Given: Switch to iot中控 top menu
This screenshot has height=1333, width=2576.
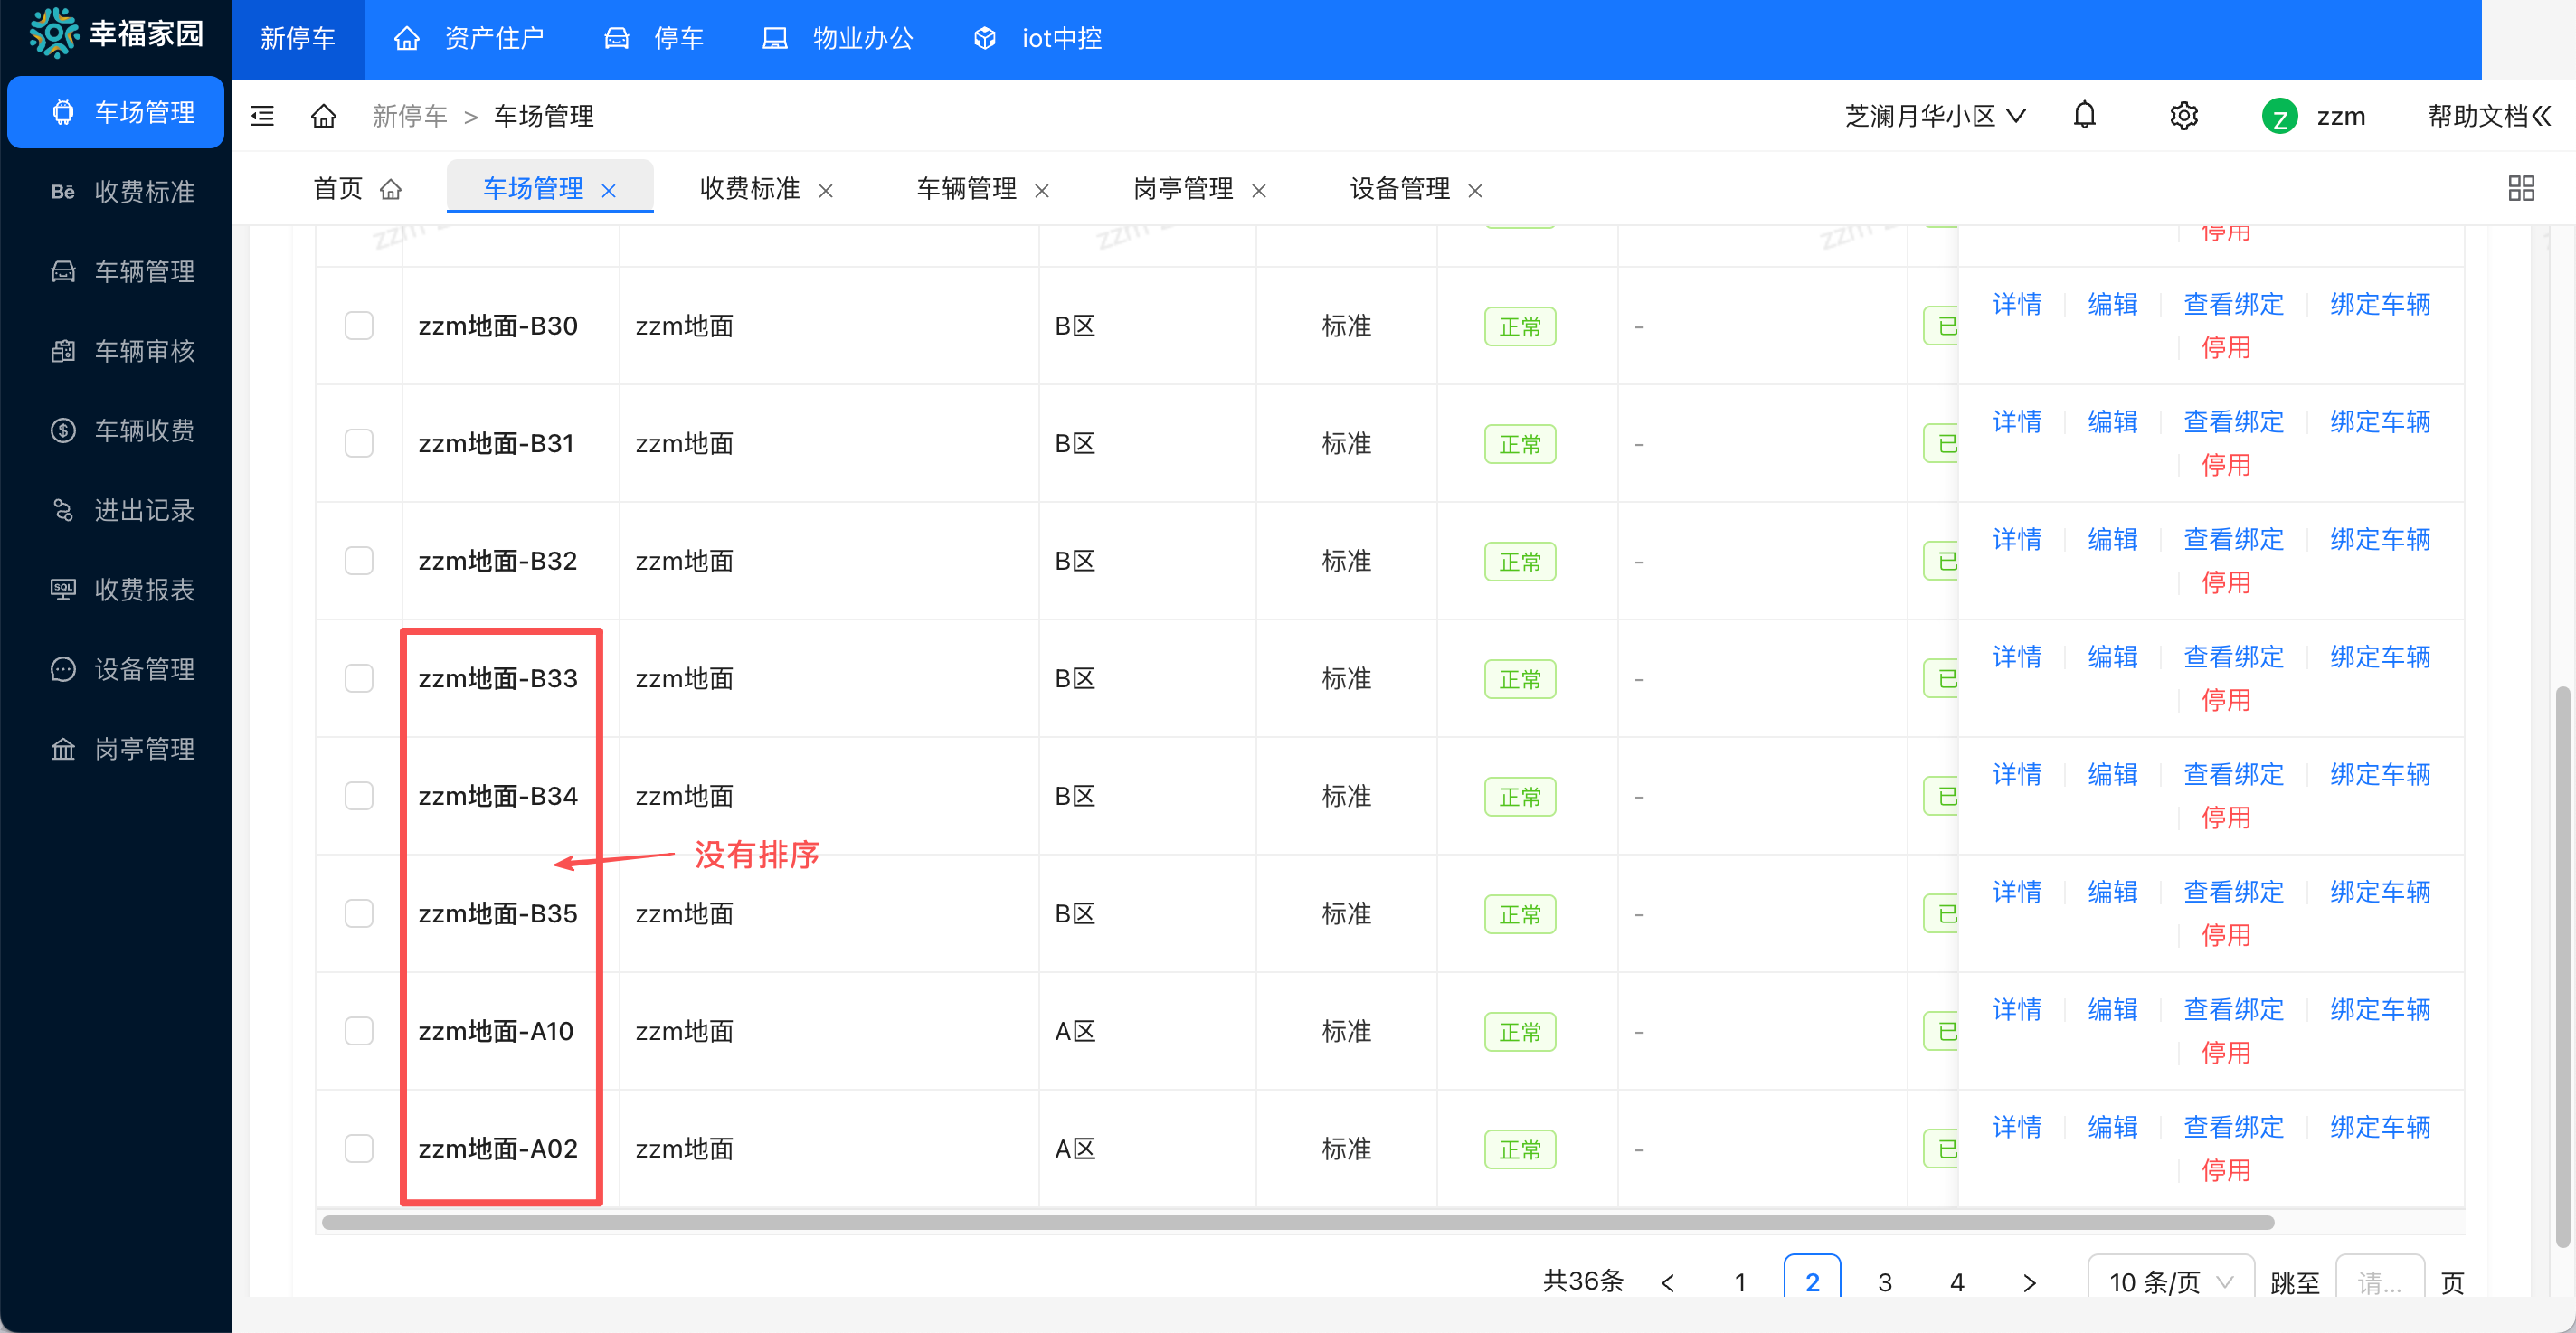Looking at the screenshot, I should tap(1037, 39).
